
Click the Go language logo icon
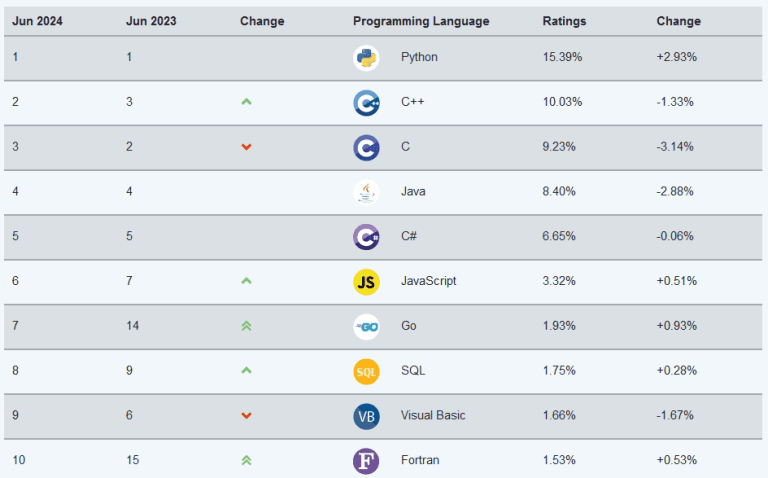pos(366,327)
